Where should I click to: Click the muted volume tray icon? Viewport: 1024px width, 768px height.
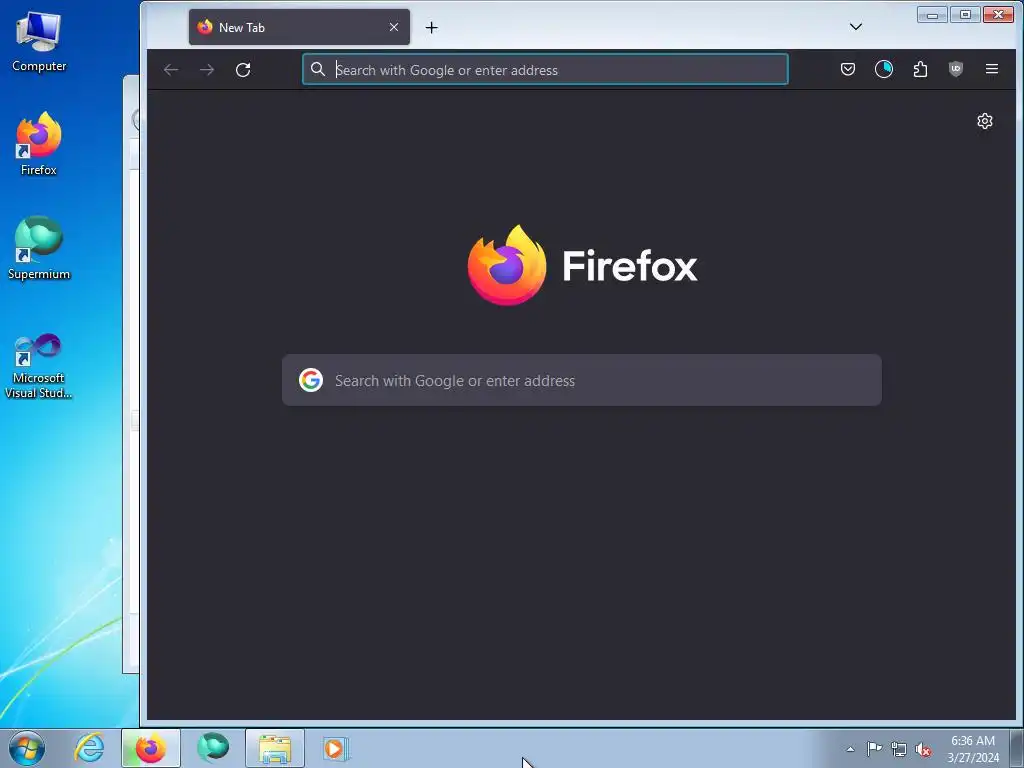pyautogui.click(x=923, y=749)
